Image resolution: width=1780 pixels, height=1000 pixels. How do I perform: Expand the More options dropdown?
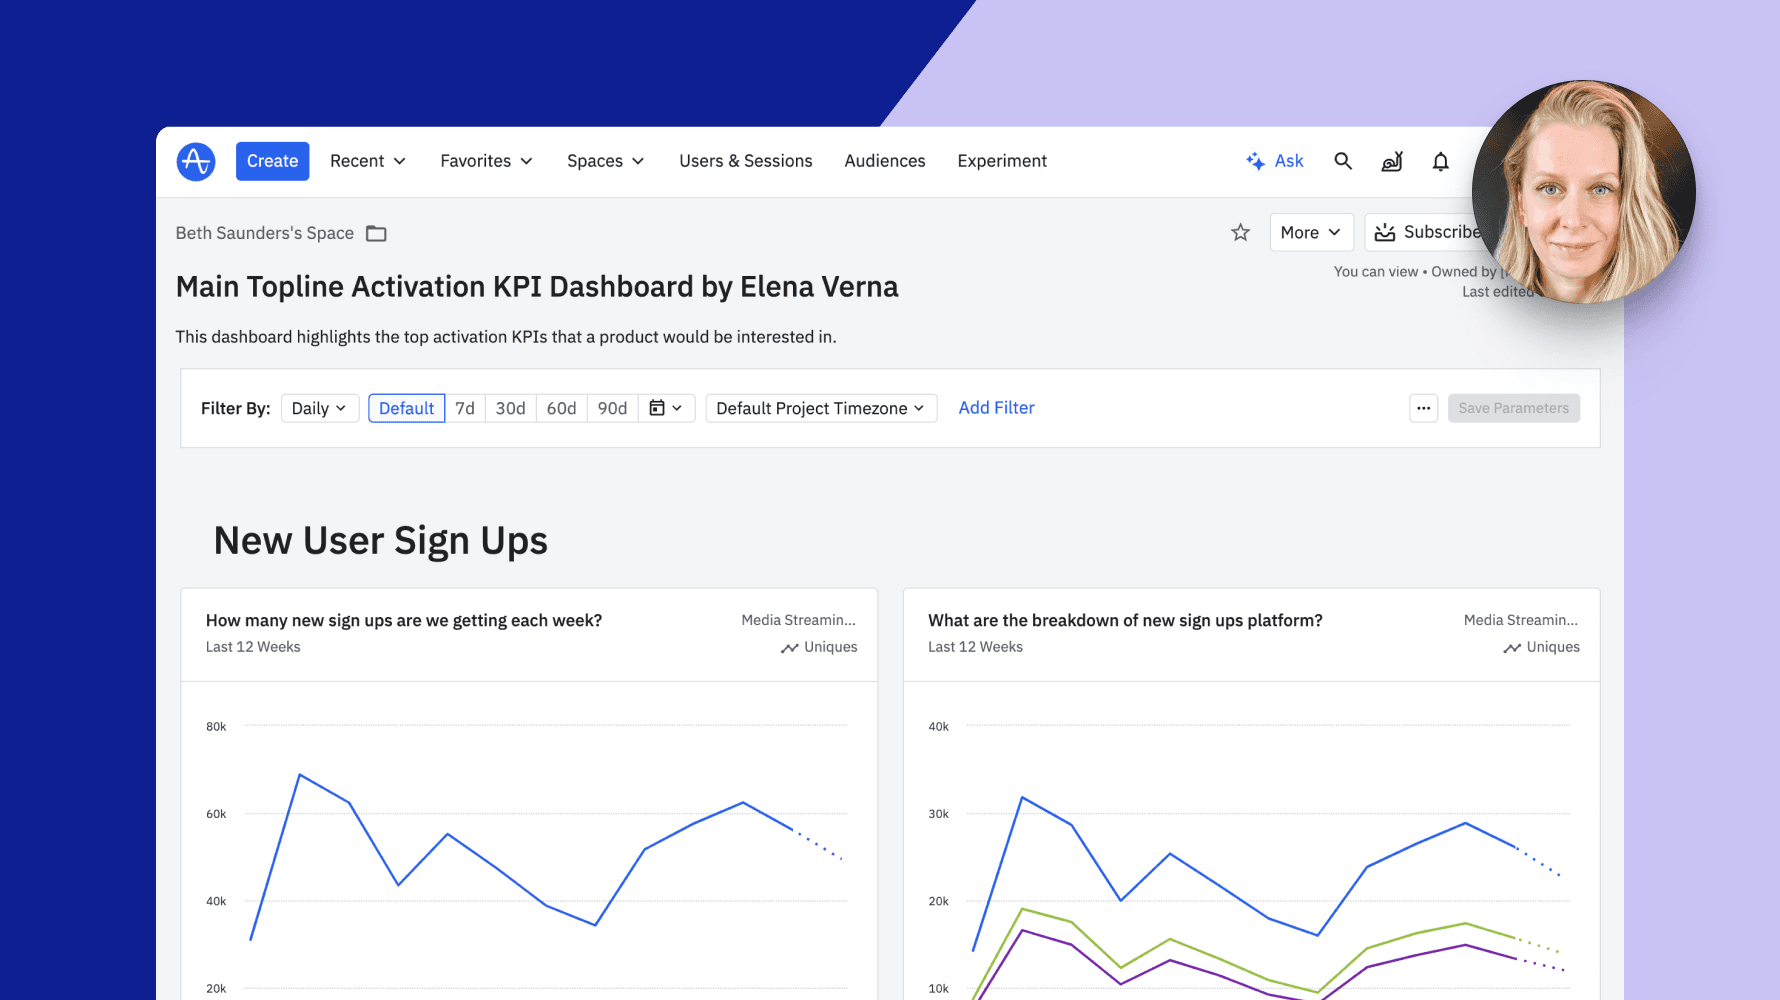click(x=1311, y=232)
